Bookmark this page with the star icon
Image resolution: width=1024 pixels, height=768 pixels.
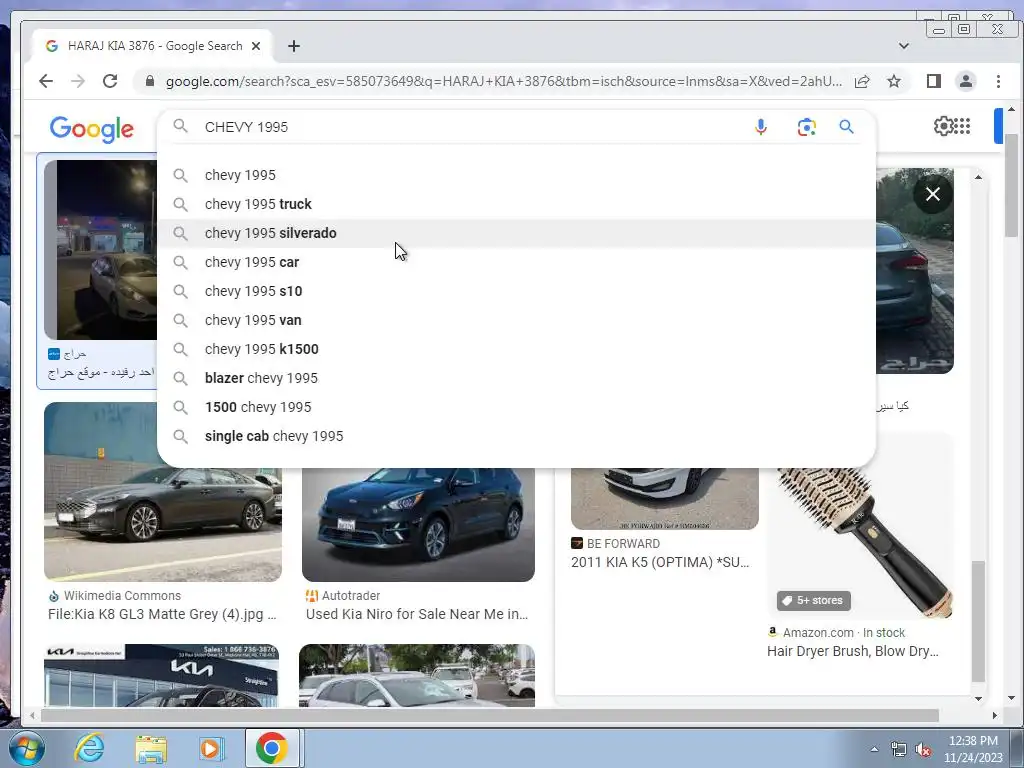coord(894,81)
